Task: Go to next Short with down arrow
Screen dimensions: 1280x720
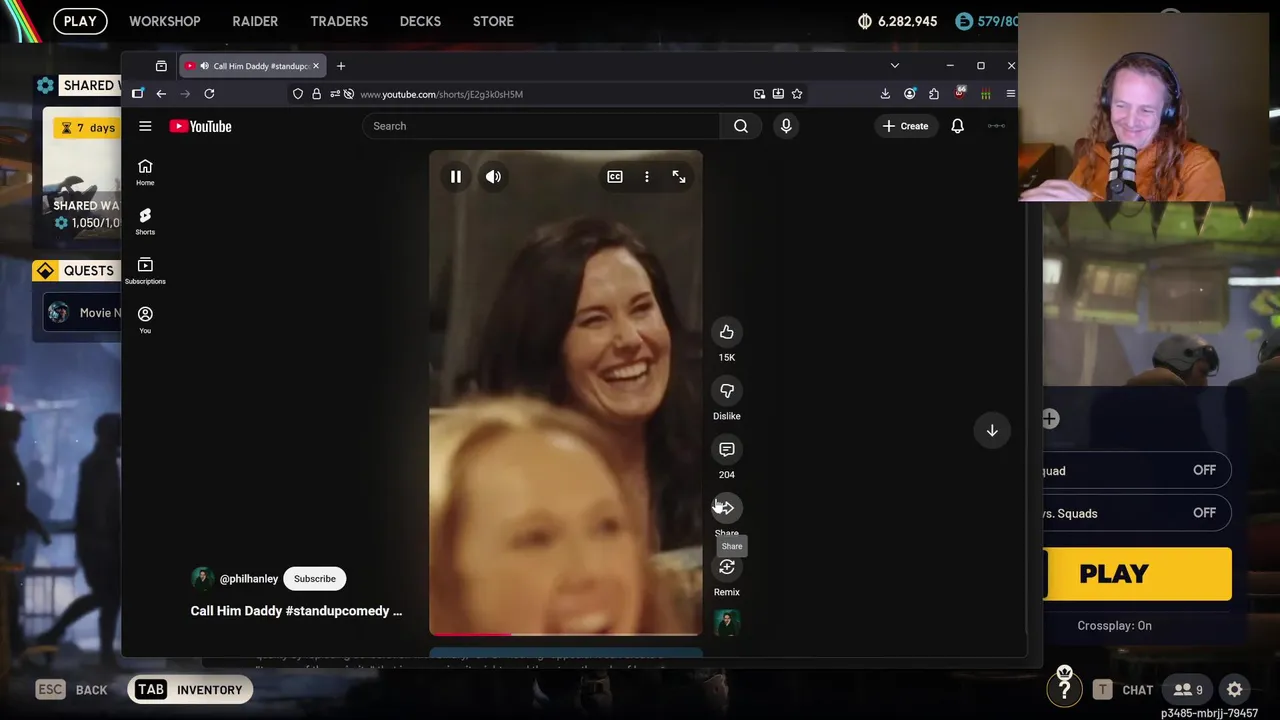Action: coord(992,430)
